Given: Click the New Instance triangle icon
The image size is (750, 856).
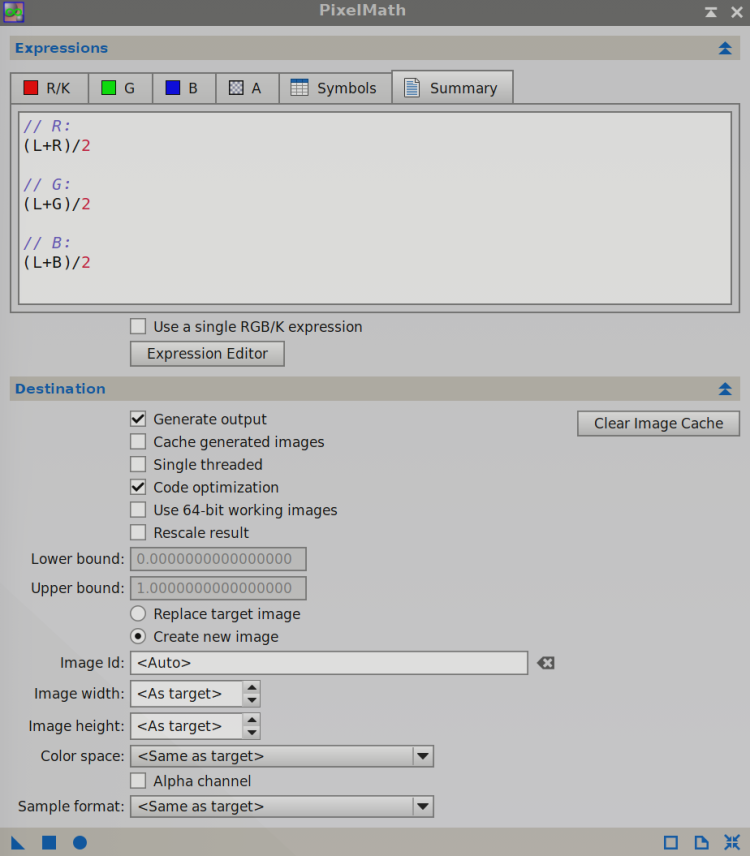Looking at the screenshot, I should click(x=18, y=843).
